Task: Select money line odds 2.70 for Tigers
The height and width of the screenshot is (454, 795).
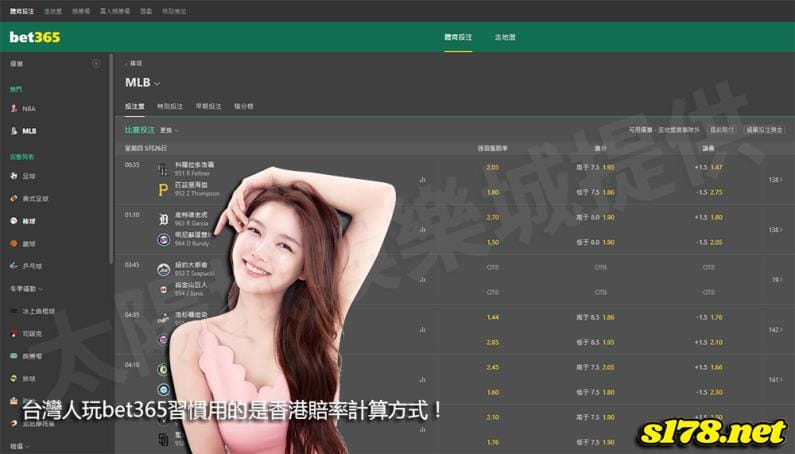Action: click(492, 217)
